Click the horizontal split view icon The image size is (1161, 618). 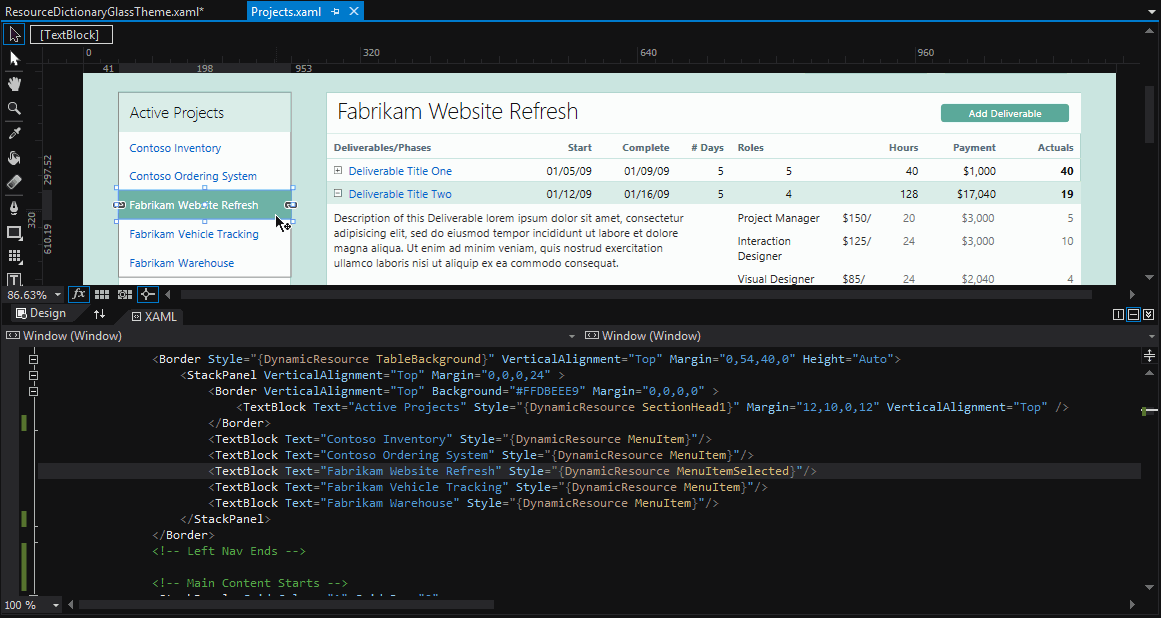pos(1133,315)
